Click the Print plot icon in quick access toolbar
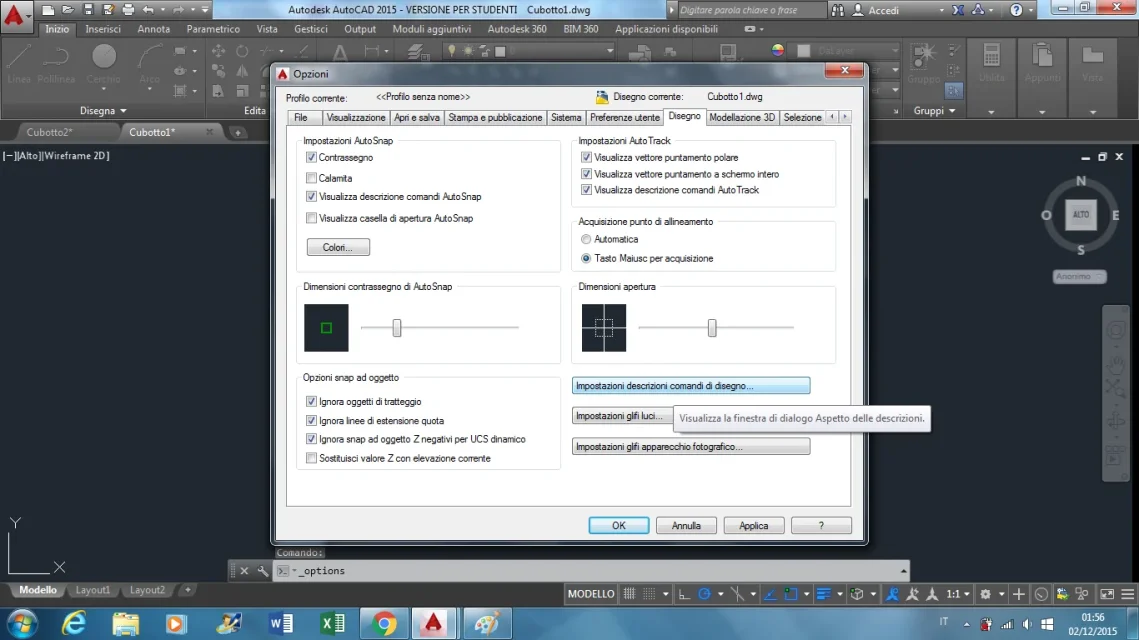This screenshot has width=1139, height=640. pos(128,10)
